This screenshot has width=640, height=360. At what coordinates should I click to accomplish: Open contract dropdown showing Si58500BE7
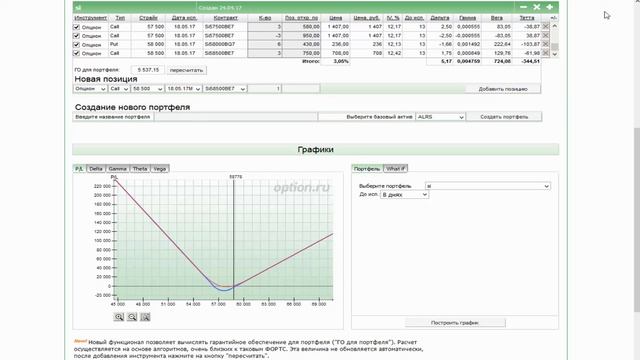pyautogui.click(x=225, y=89)
